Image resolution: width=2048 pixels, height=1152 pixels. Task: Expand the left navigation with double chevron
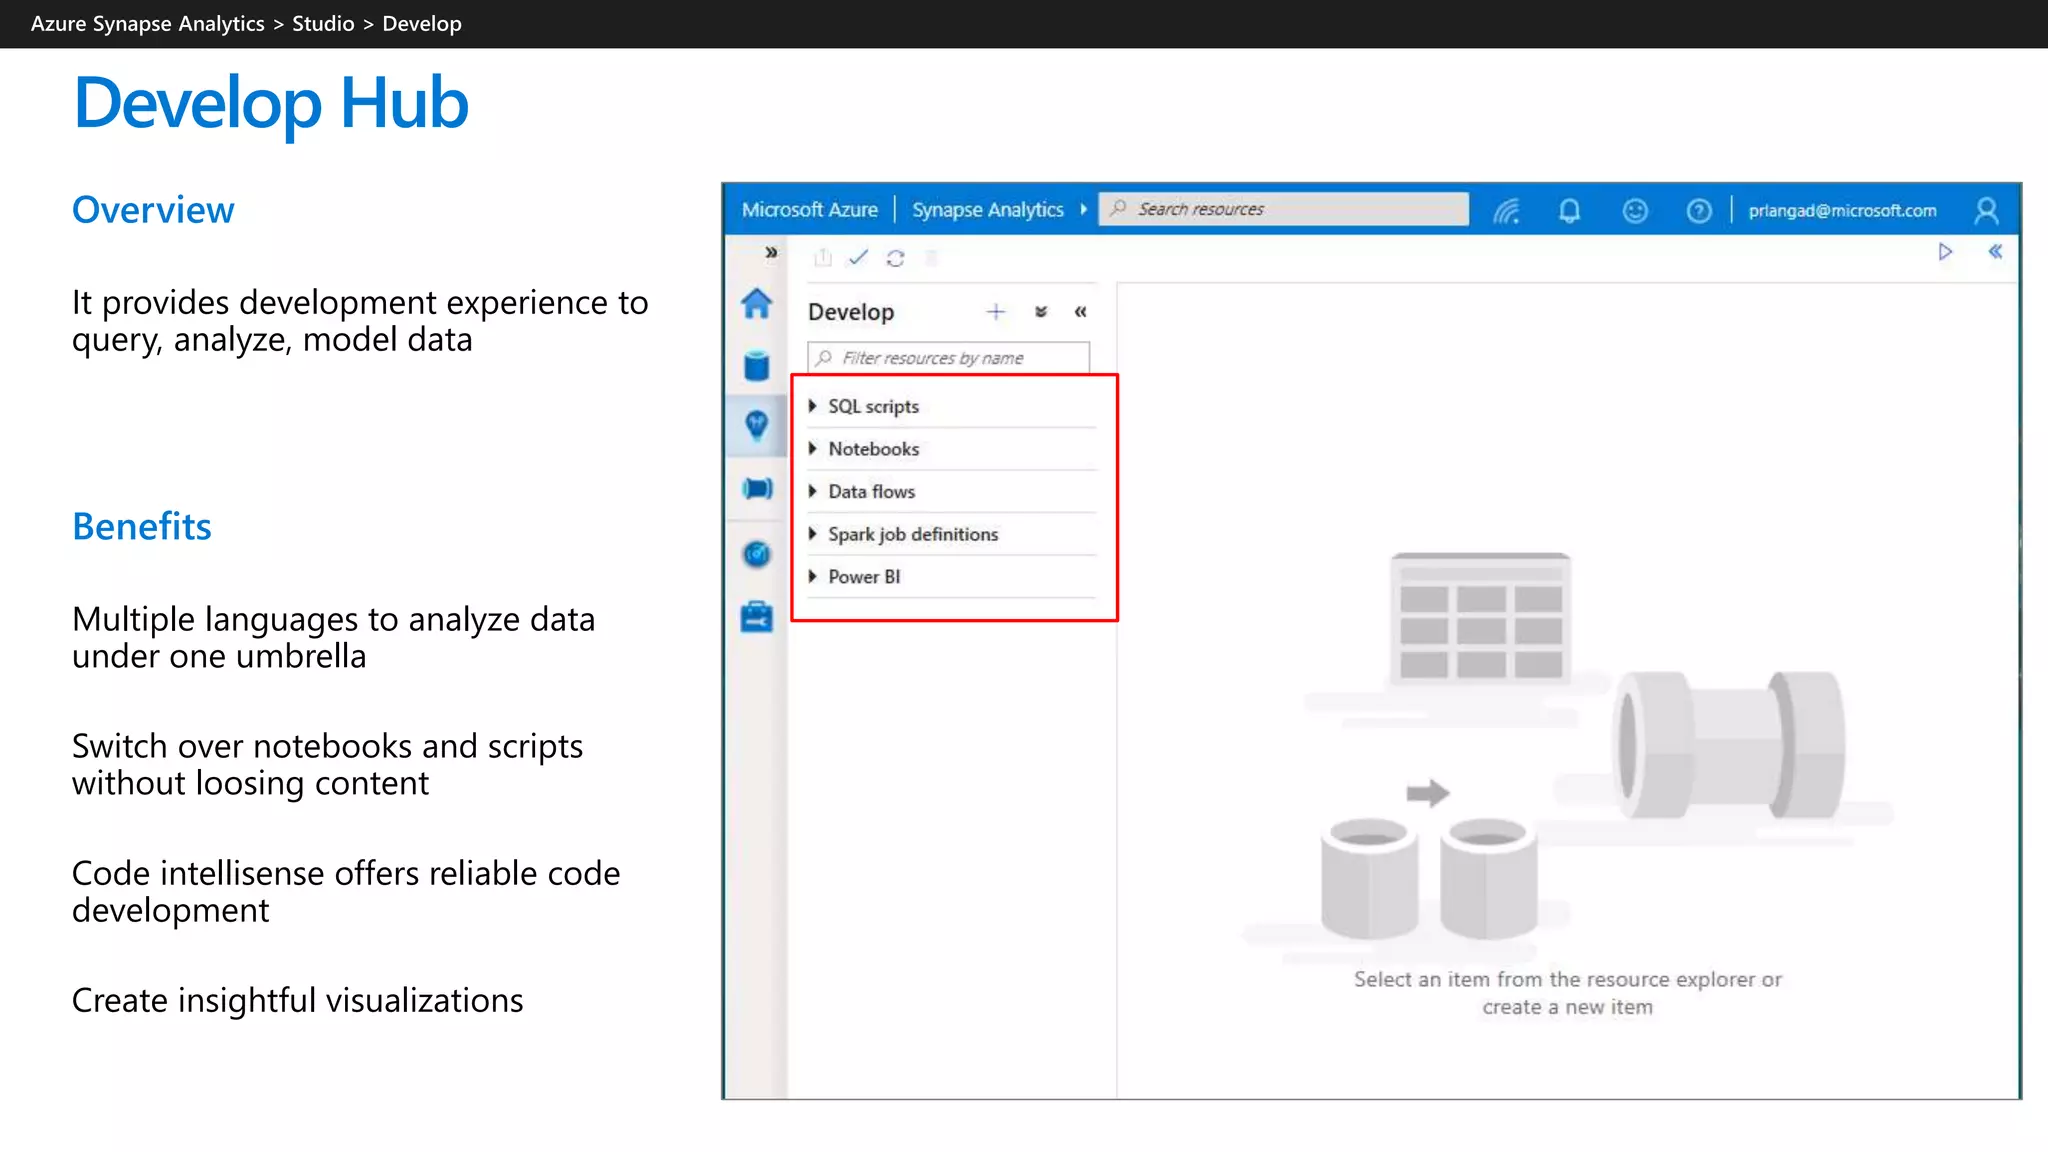[x=771, y=252]
